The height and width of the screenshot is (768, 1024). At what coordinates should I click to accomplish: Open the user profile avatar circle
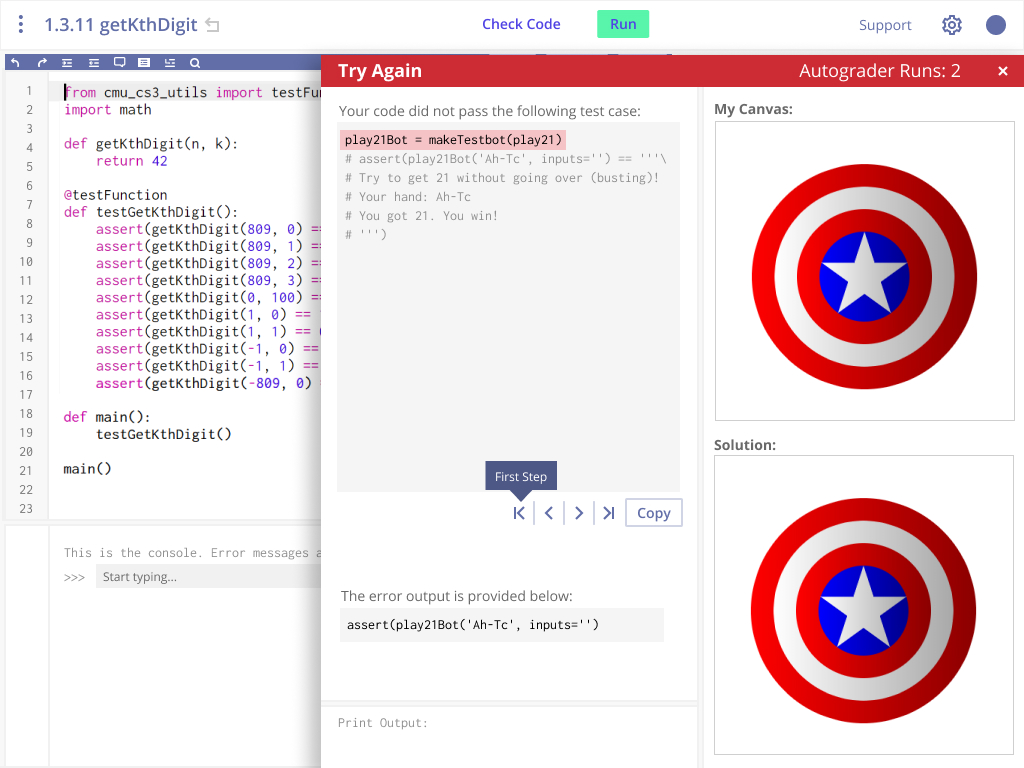tap(995, 25)
